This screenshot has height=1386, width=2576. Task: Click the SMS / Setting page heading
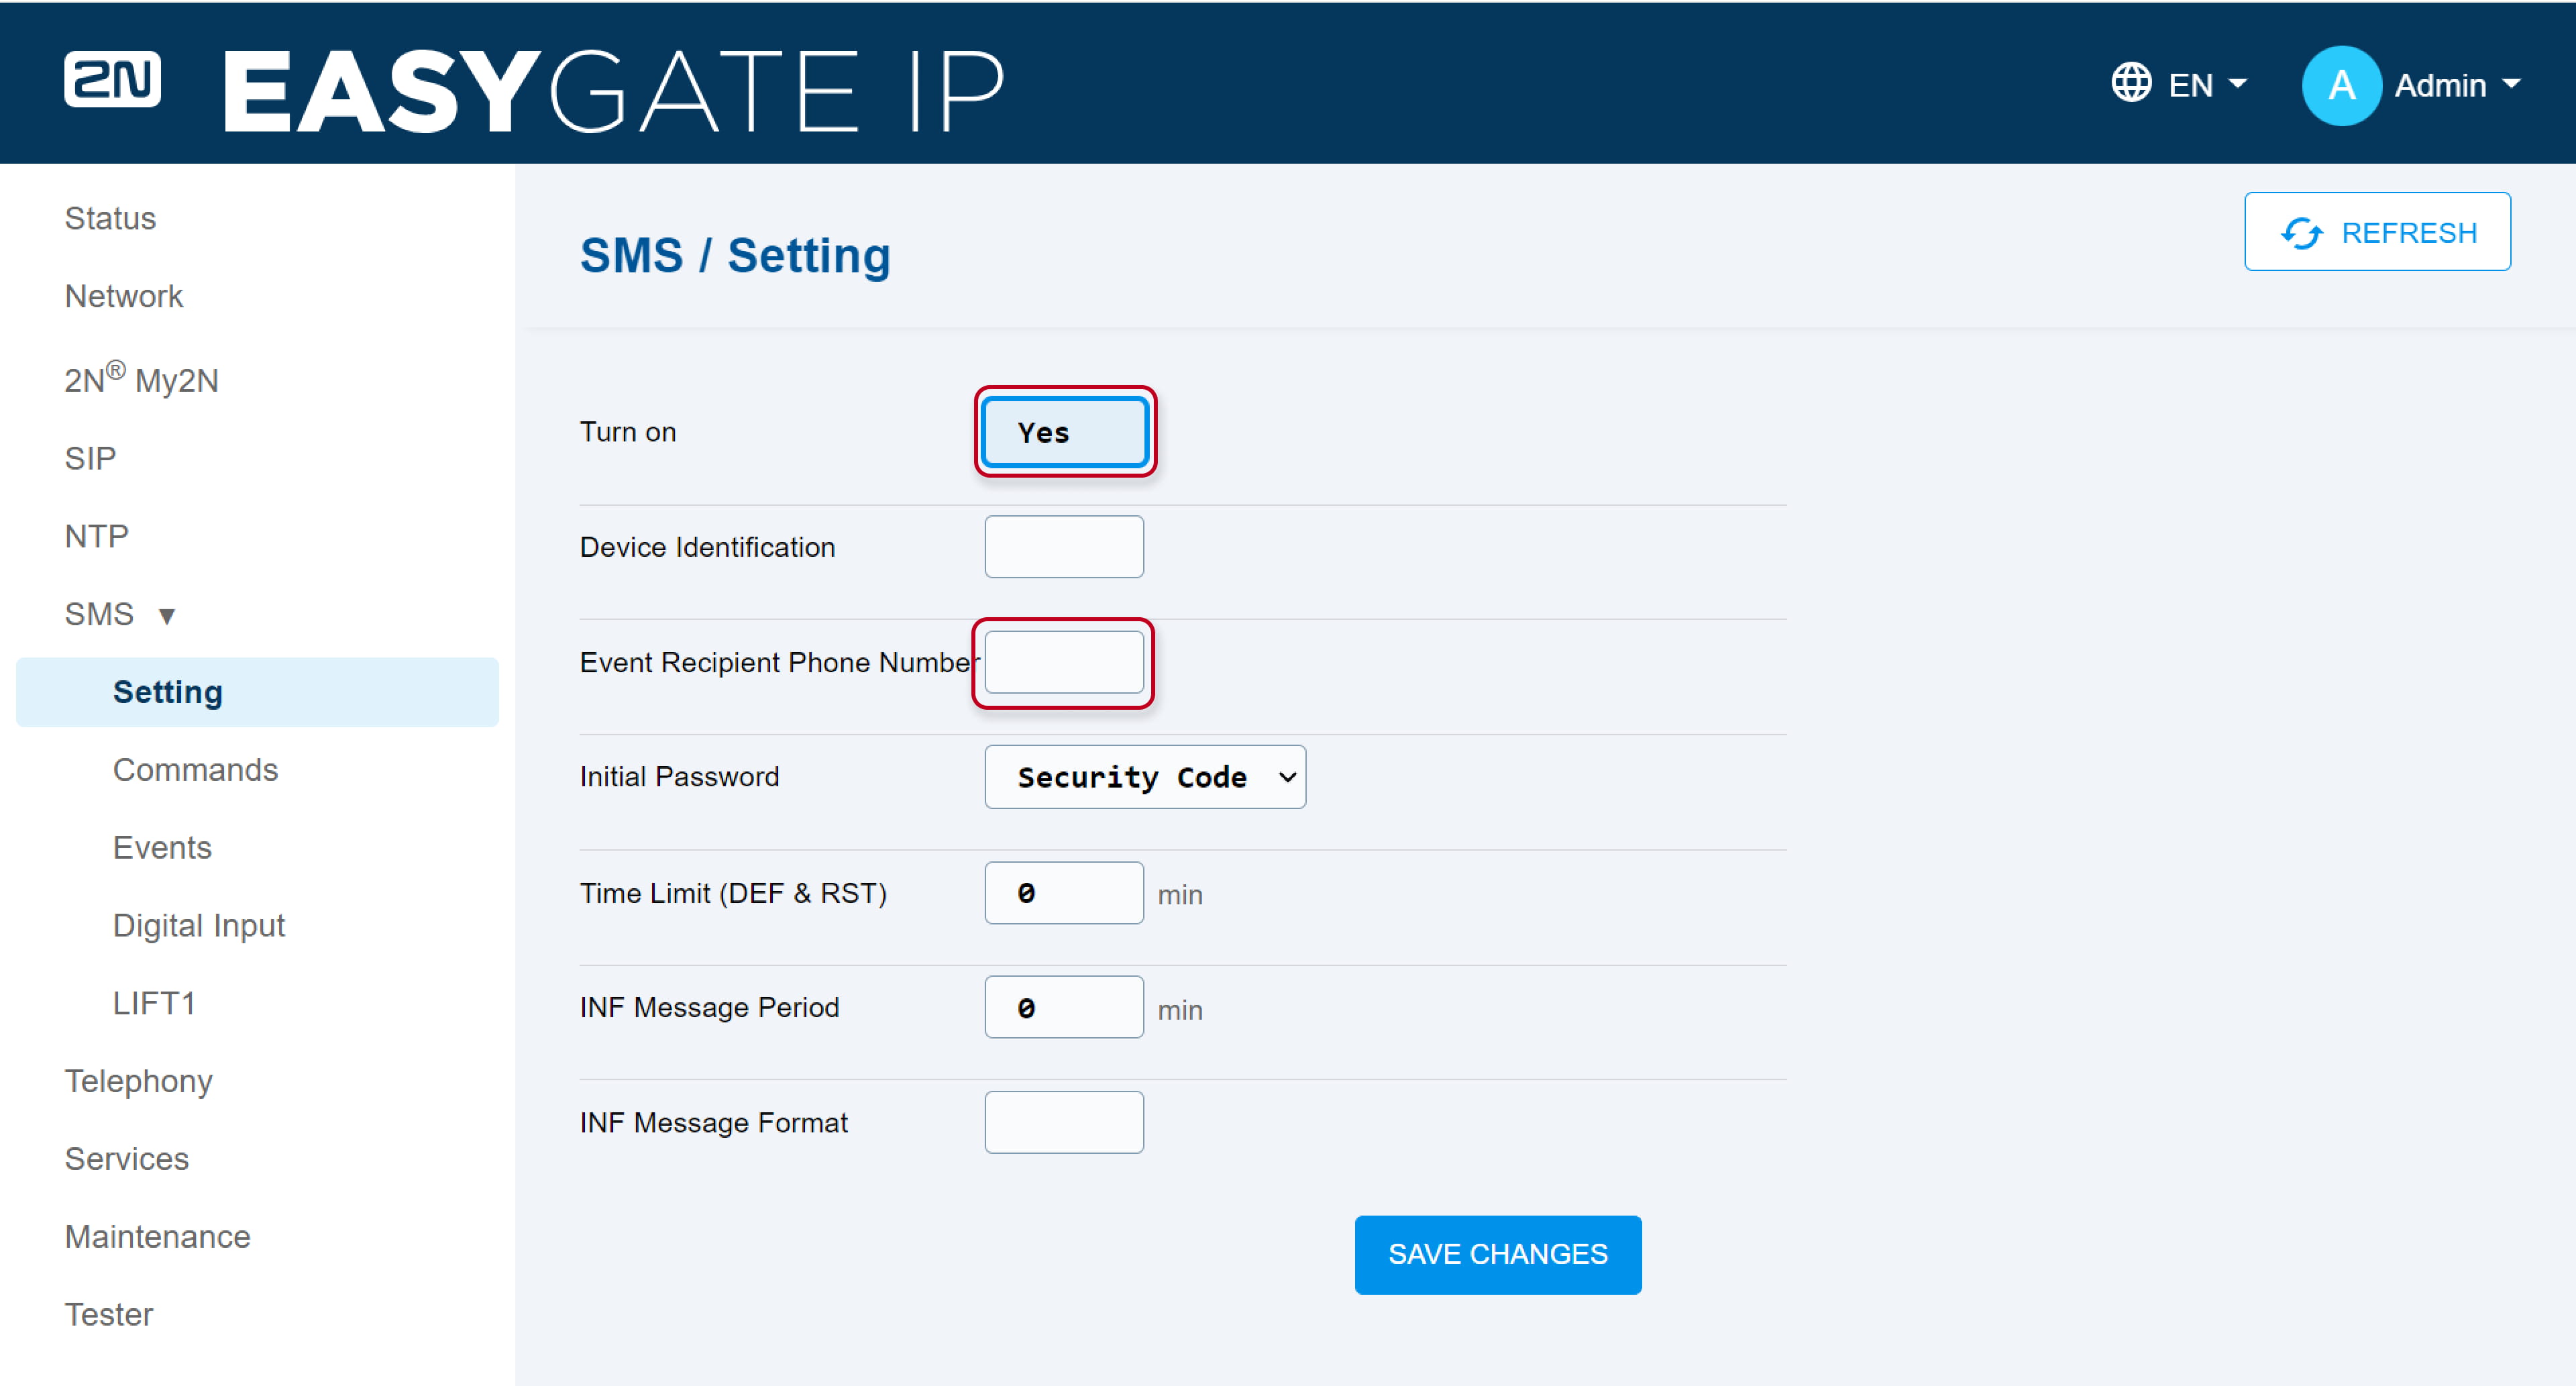735,256
